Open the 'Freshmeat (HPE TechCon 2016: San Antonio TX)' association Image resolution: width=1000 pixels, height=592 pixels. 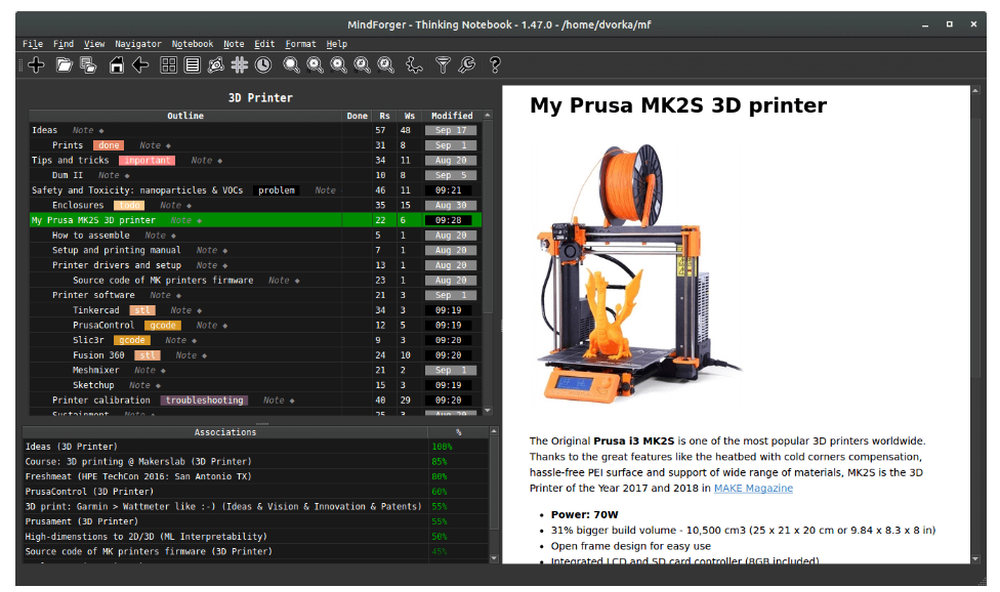pos(256,477)
